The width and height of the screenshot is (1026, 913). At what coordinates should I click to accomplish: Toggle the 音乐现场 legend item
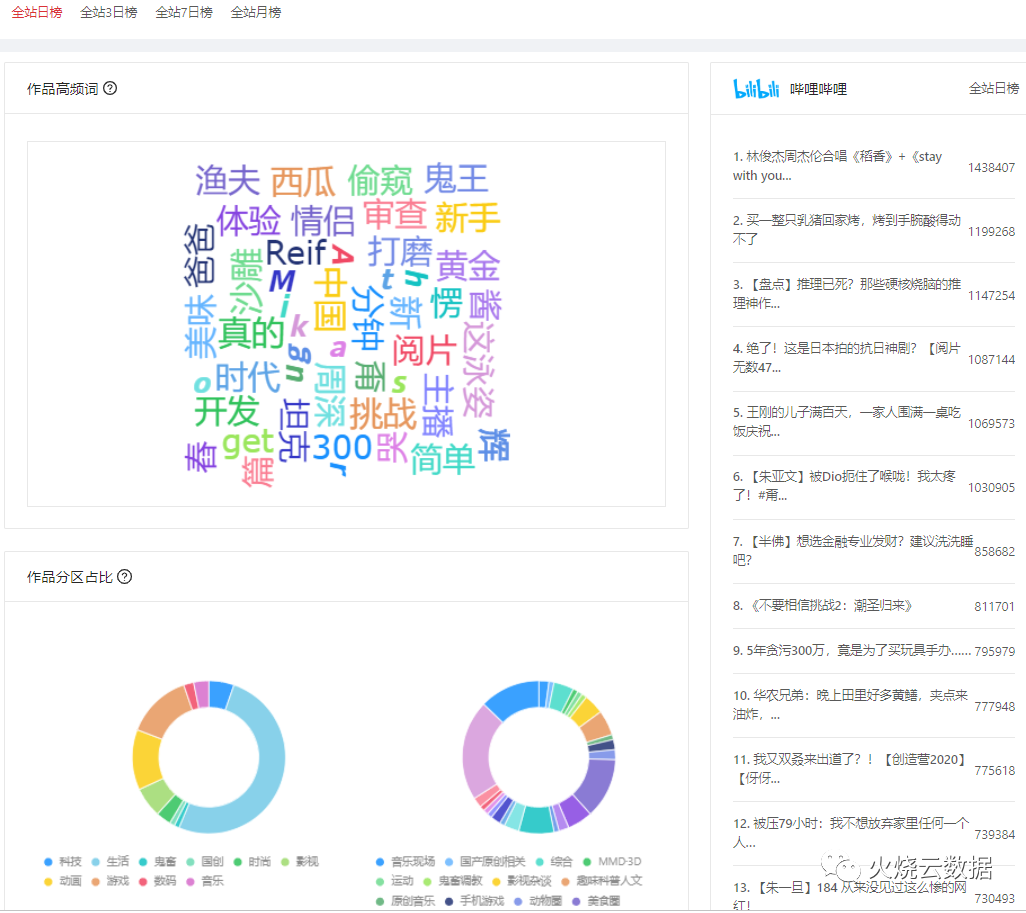(x=405, y=861)
